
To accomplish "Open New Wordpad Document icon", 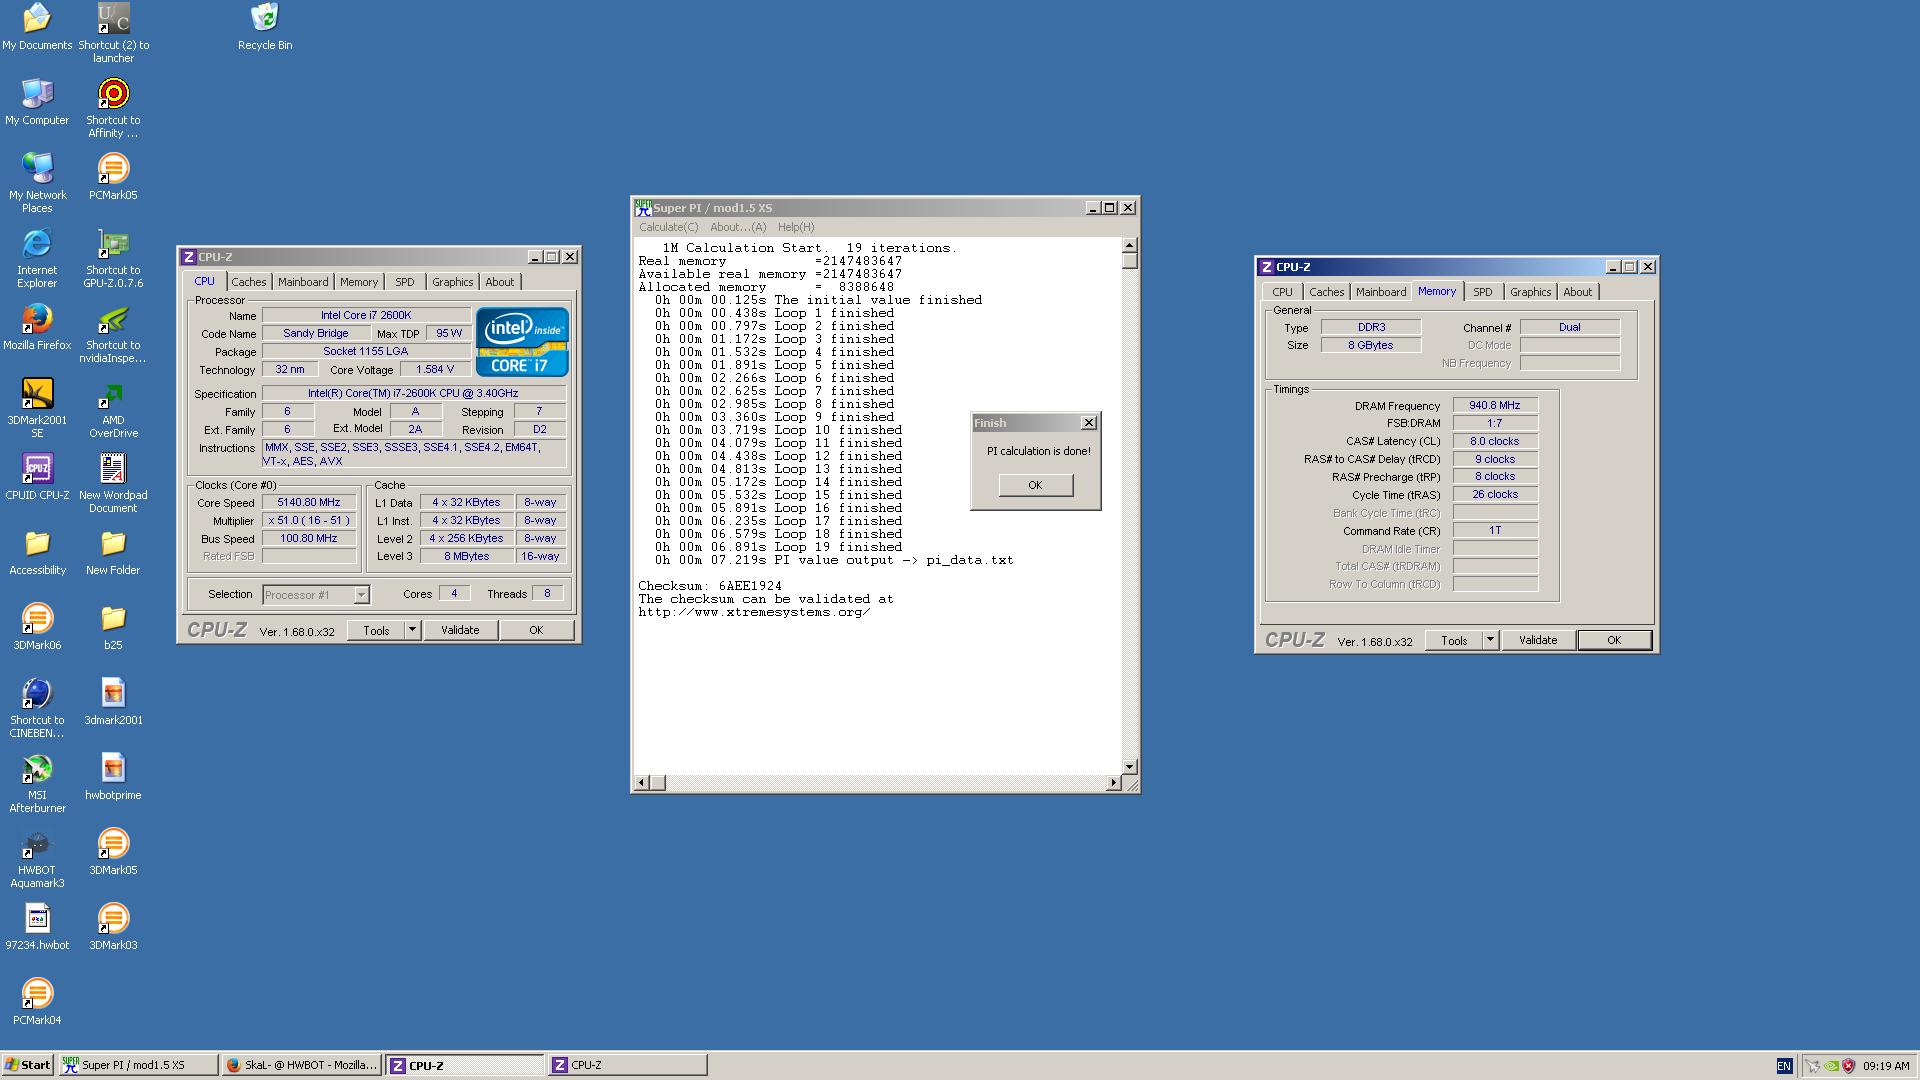I will (x=113, y=483).
